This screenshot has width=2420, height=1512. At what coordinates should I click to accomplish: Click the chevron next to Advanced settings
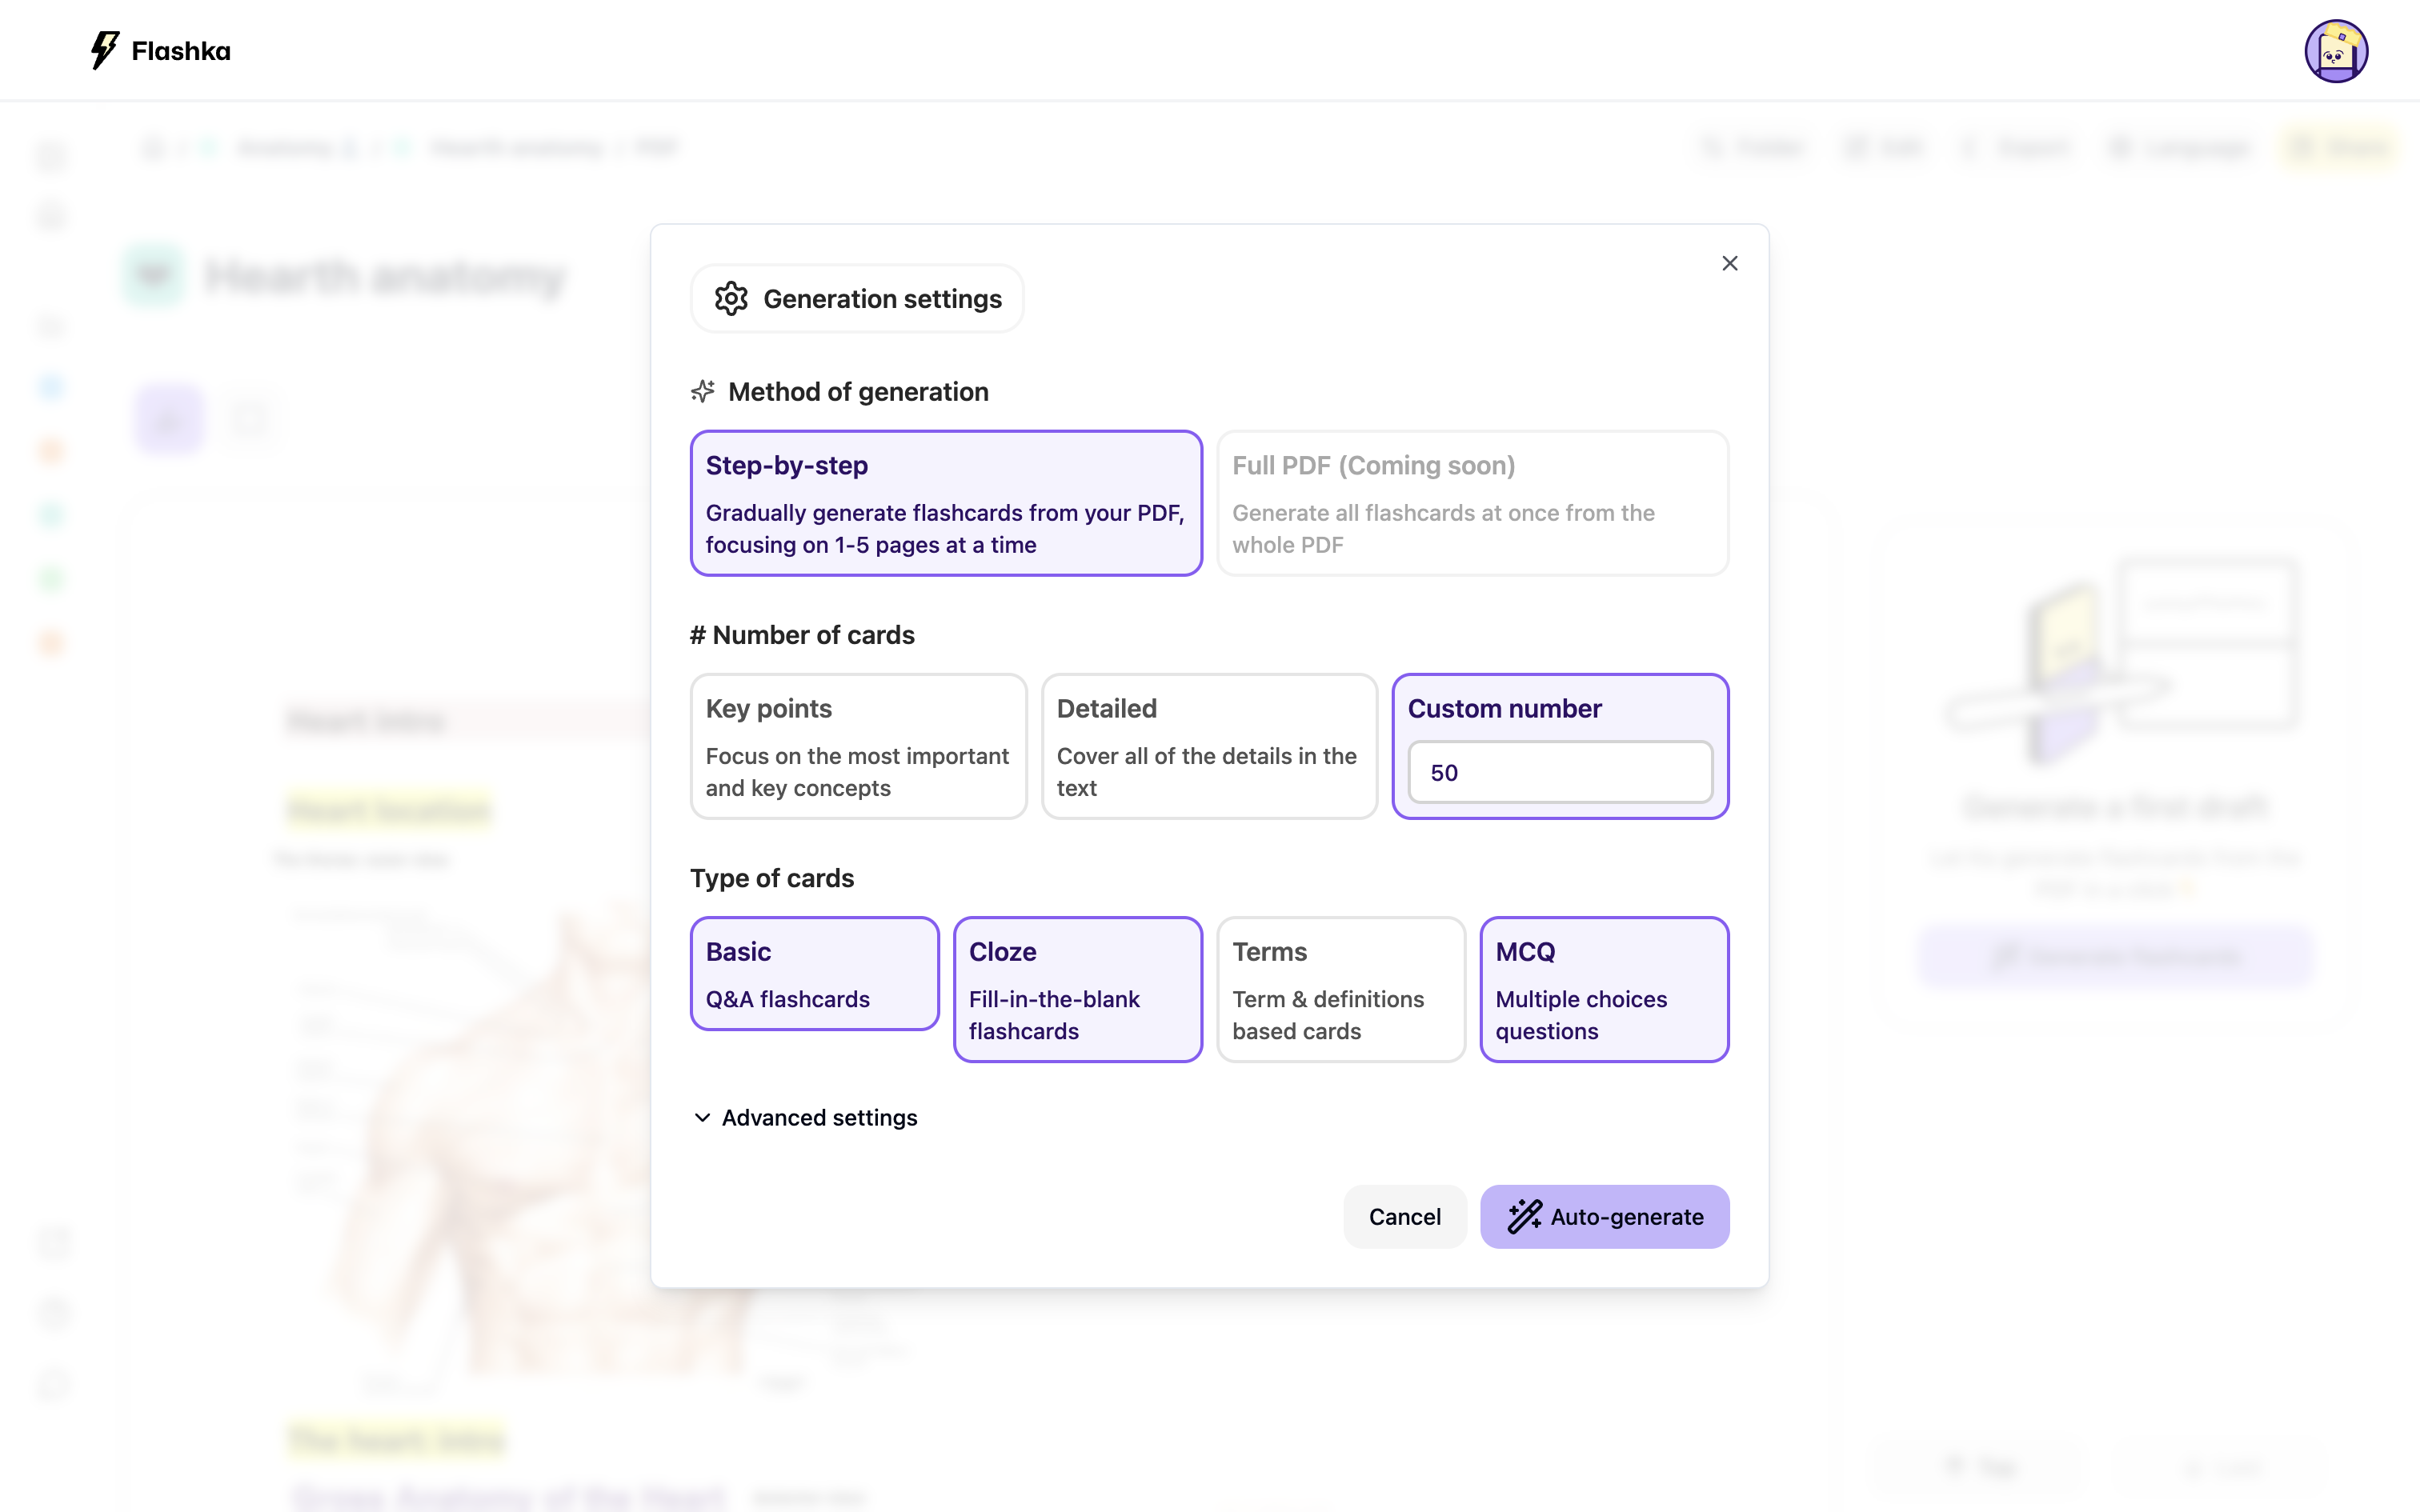point(702,1117)
